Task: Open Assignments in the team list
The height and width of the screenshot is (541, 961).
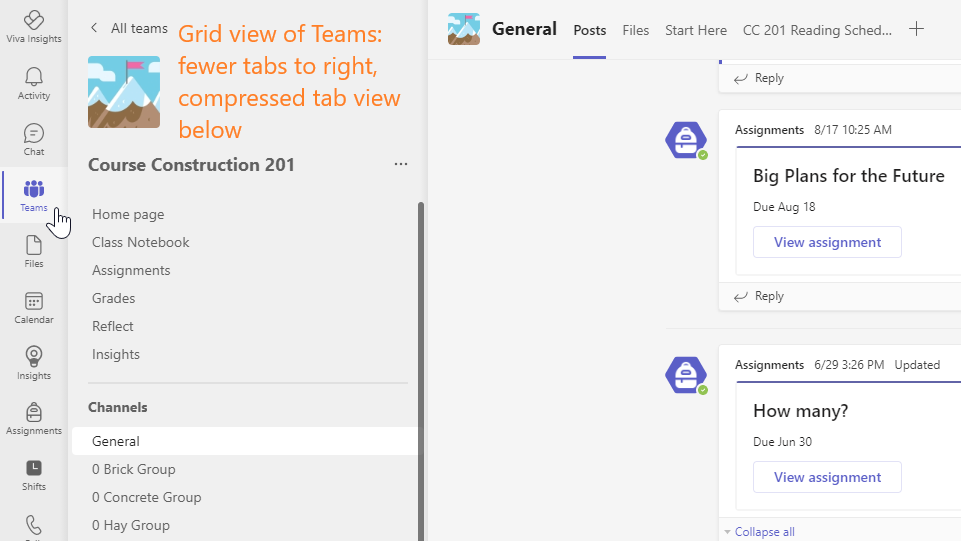Action: [x=131, y=270]
